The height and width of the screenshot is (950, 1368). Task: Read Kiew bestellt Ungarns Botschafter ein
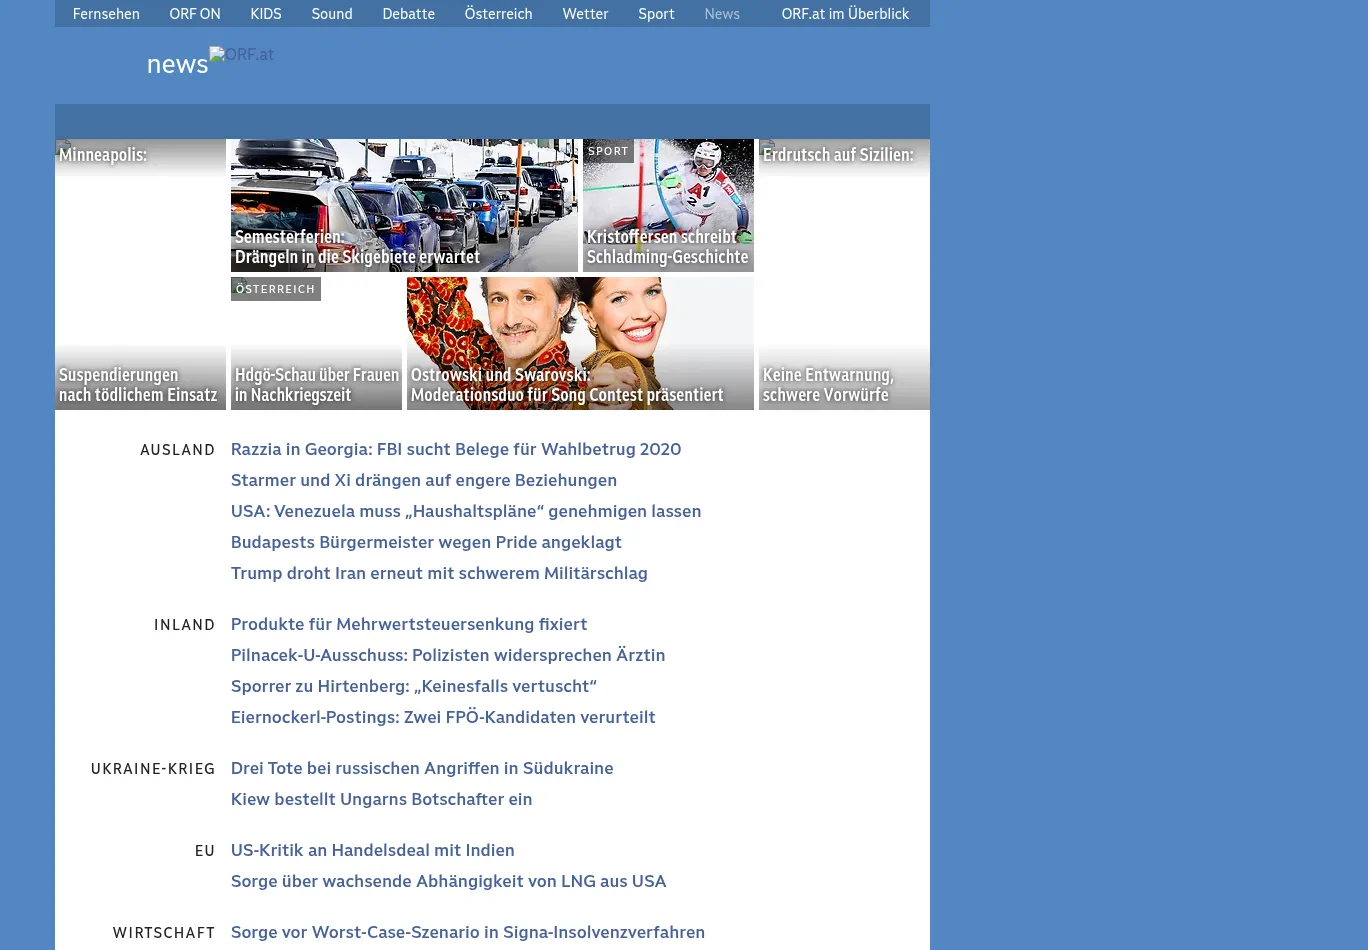[381, 799]
